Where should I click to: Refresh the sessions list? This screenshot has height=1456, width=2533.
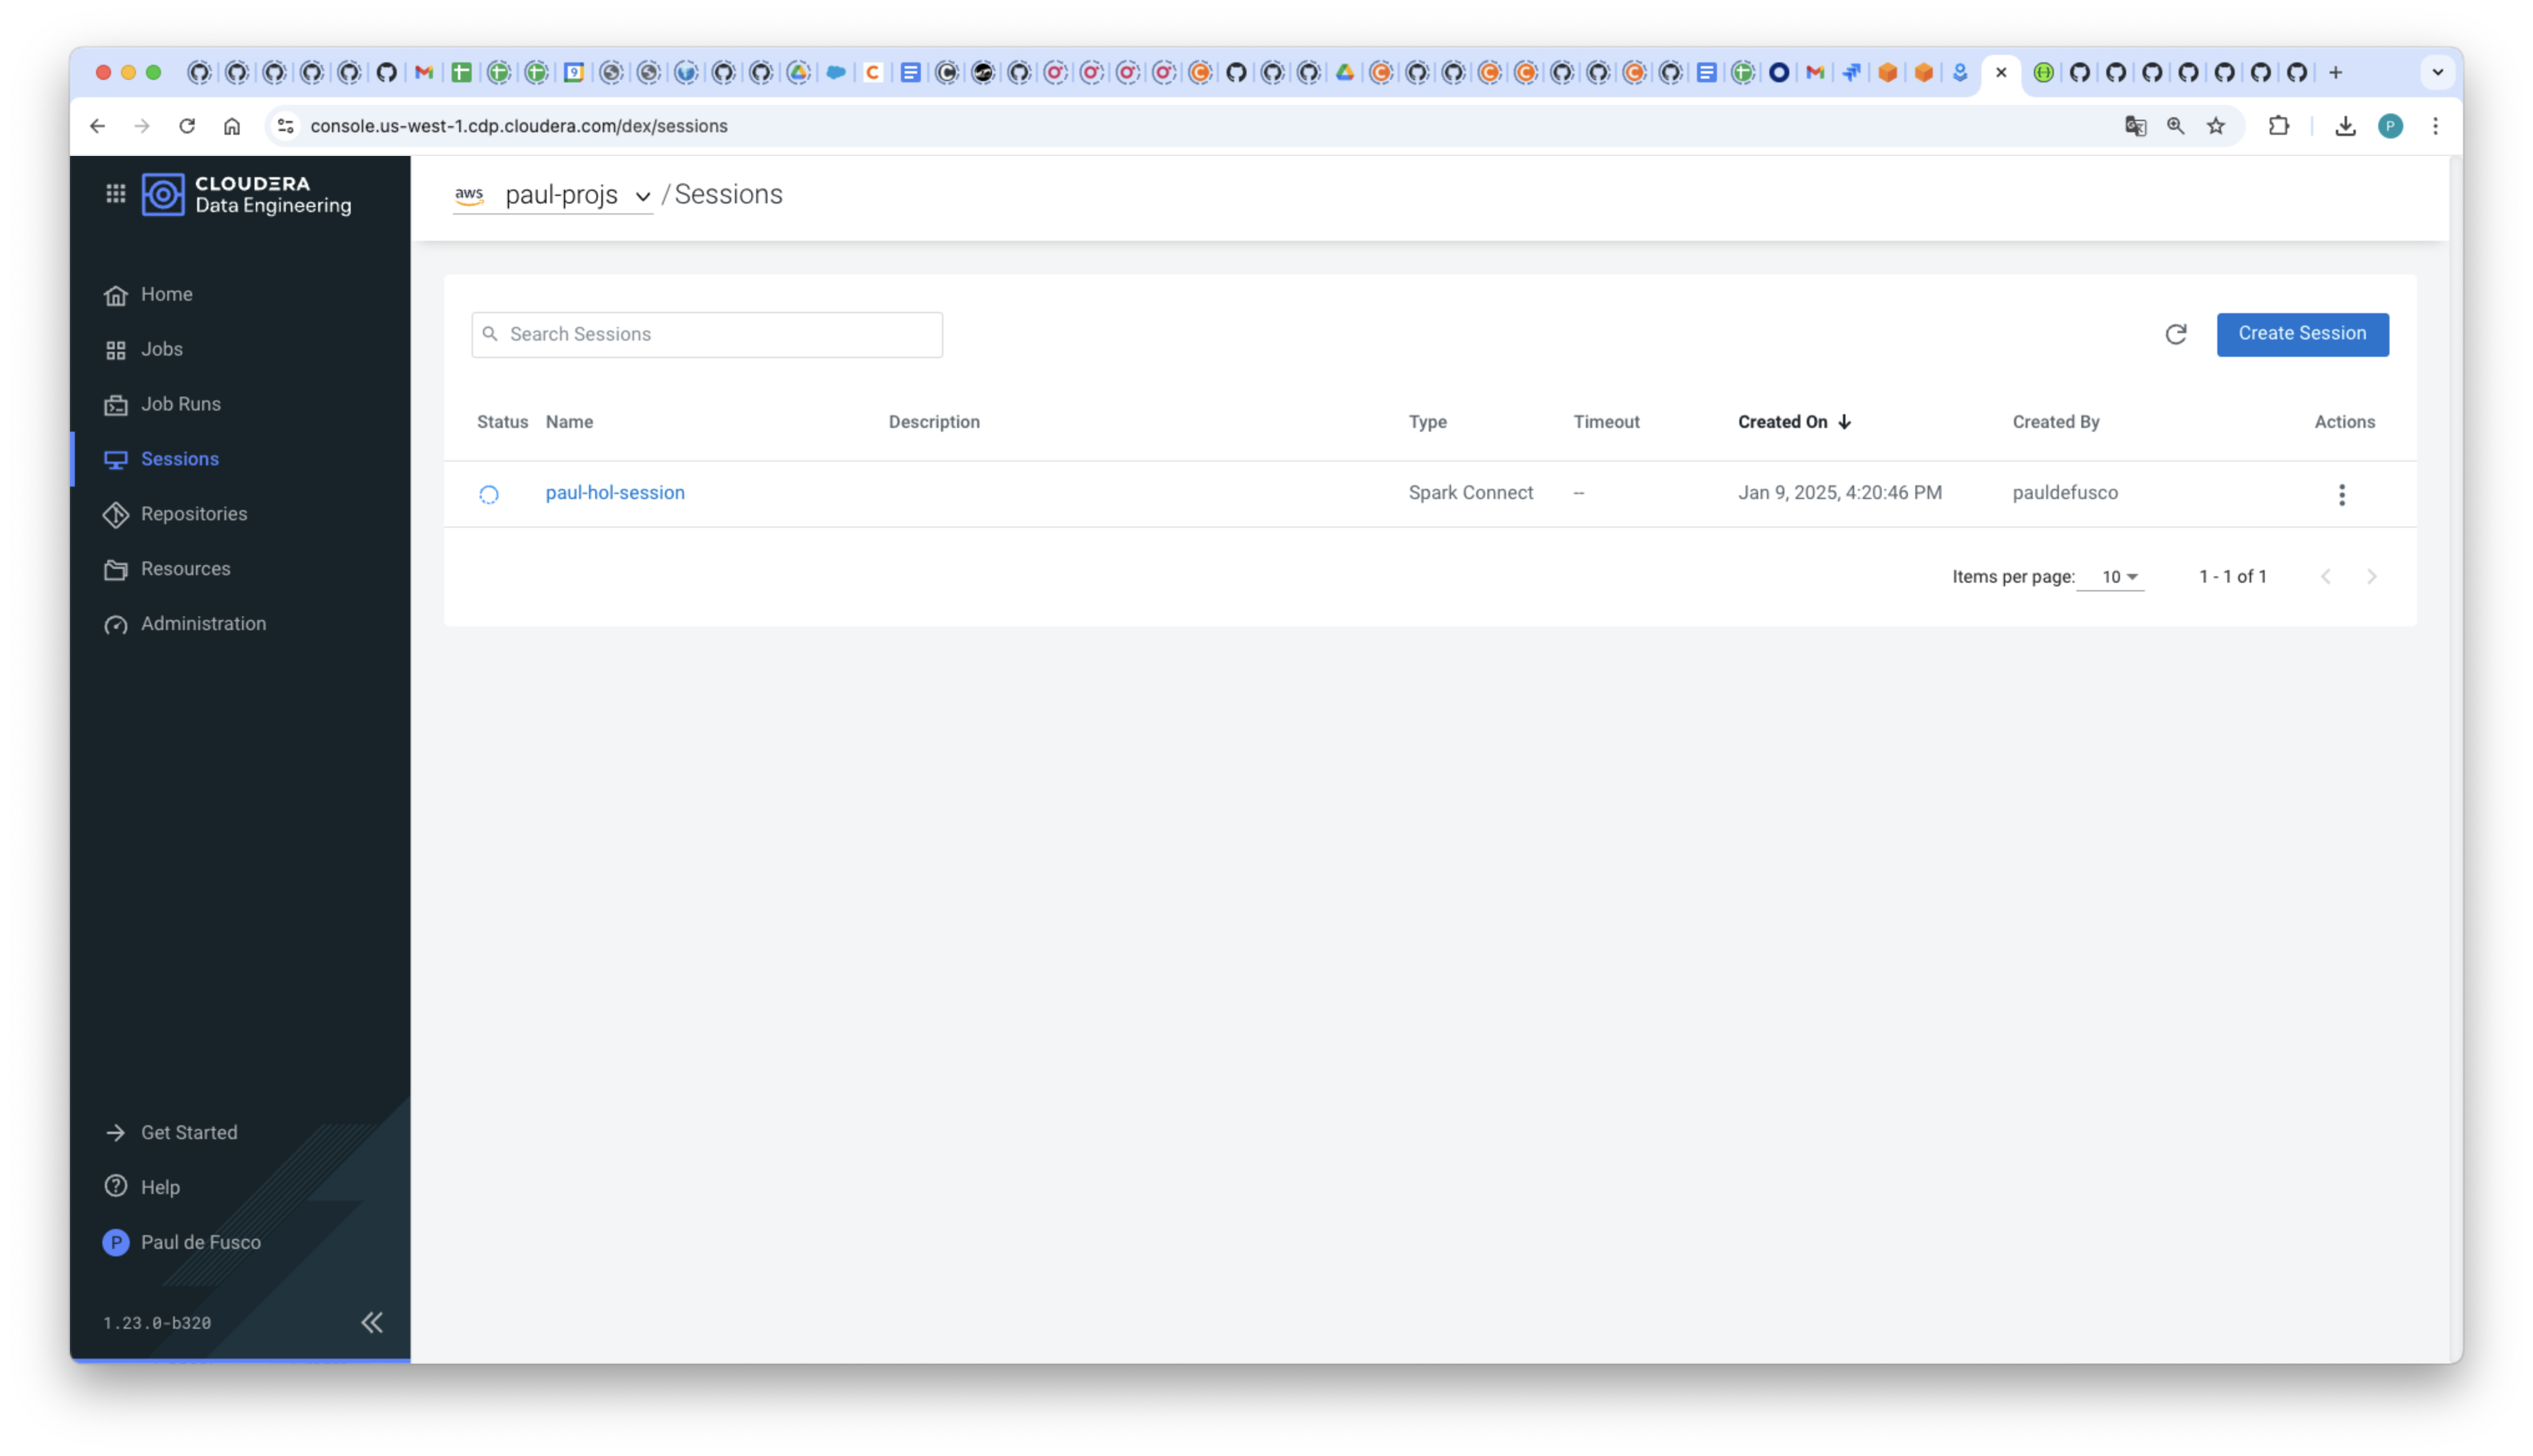tap(2176, 334)
